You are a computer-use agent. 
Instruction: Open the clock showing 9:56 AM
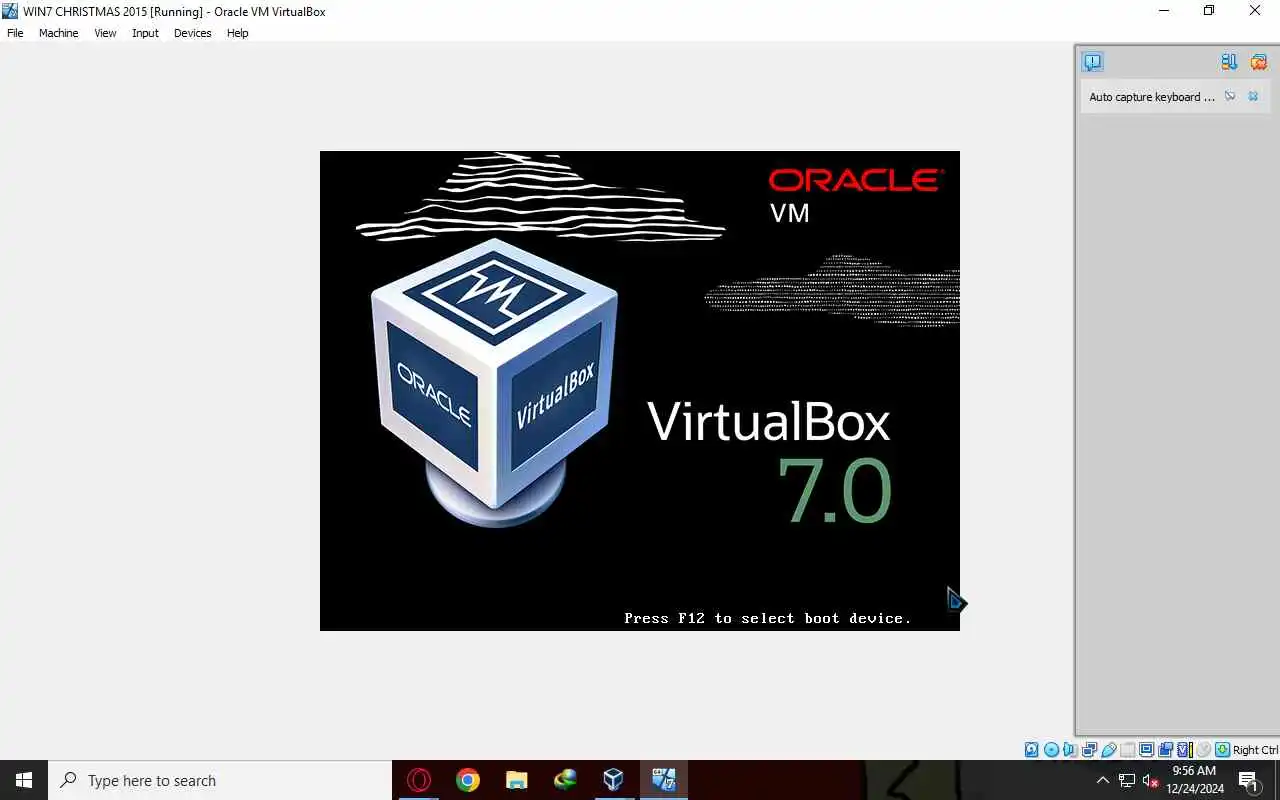tap(1195, 780)
